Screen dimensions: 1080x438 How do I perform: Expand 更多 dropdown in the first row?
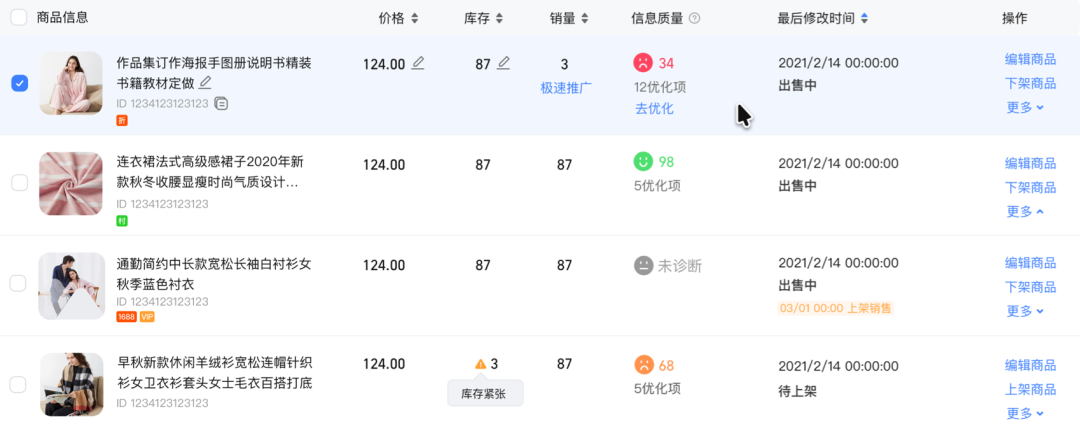click(x=1025, y=107)
